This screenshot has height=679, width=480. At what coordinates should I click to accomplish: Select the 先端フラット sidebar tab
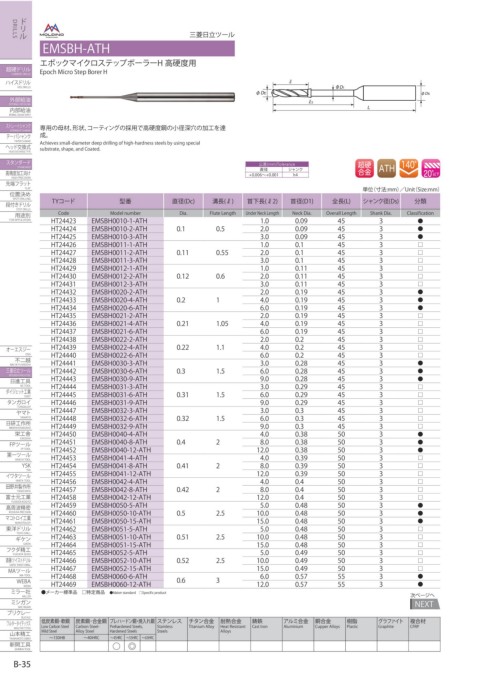[x=16, y=184]
